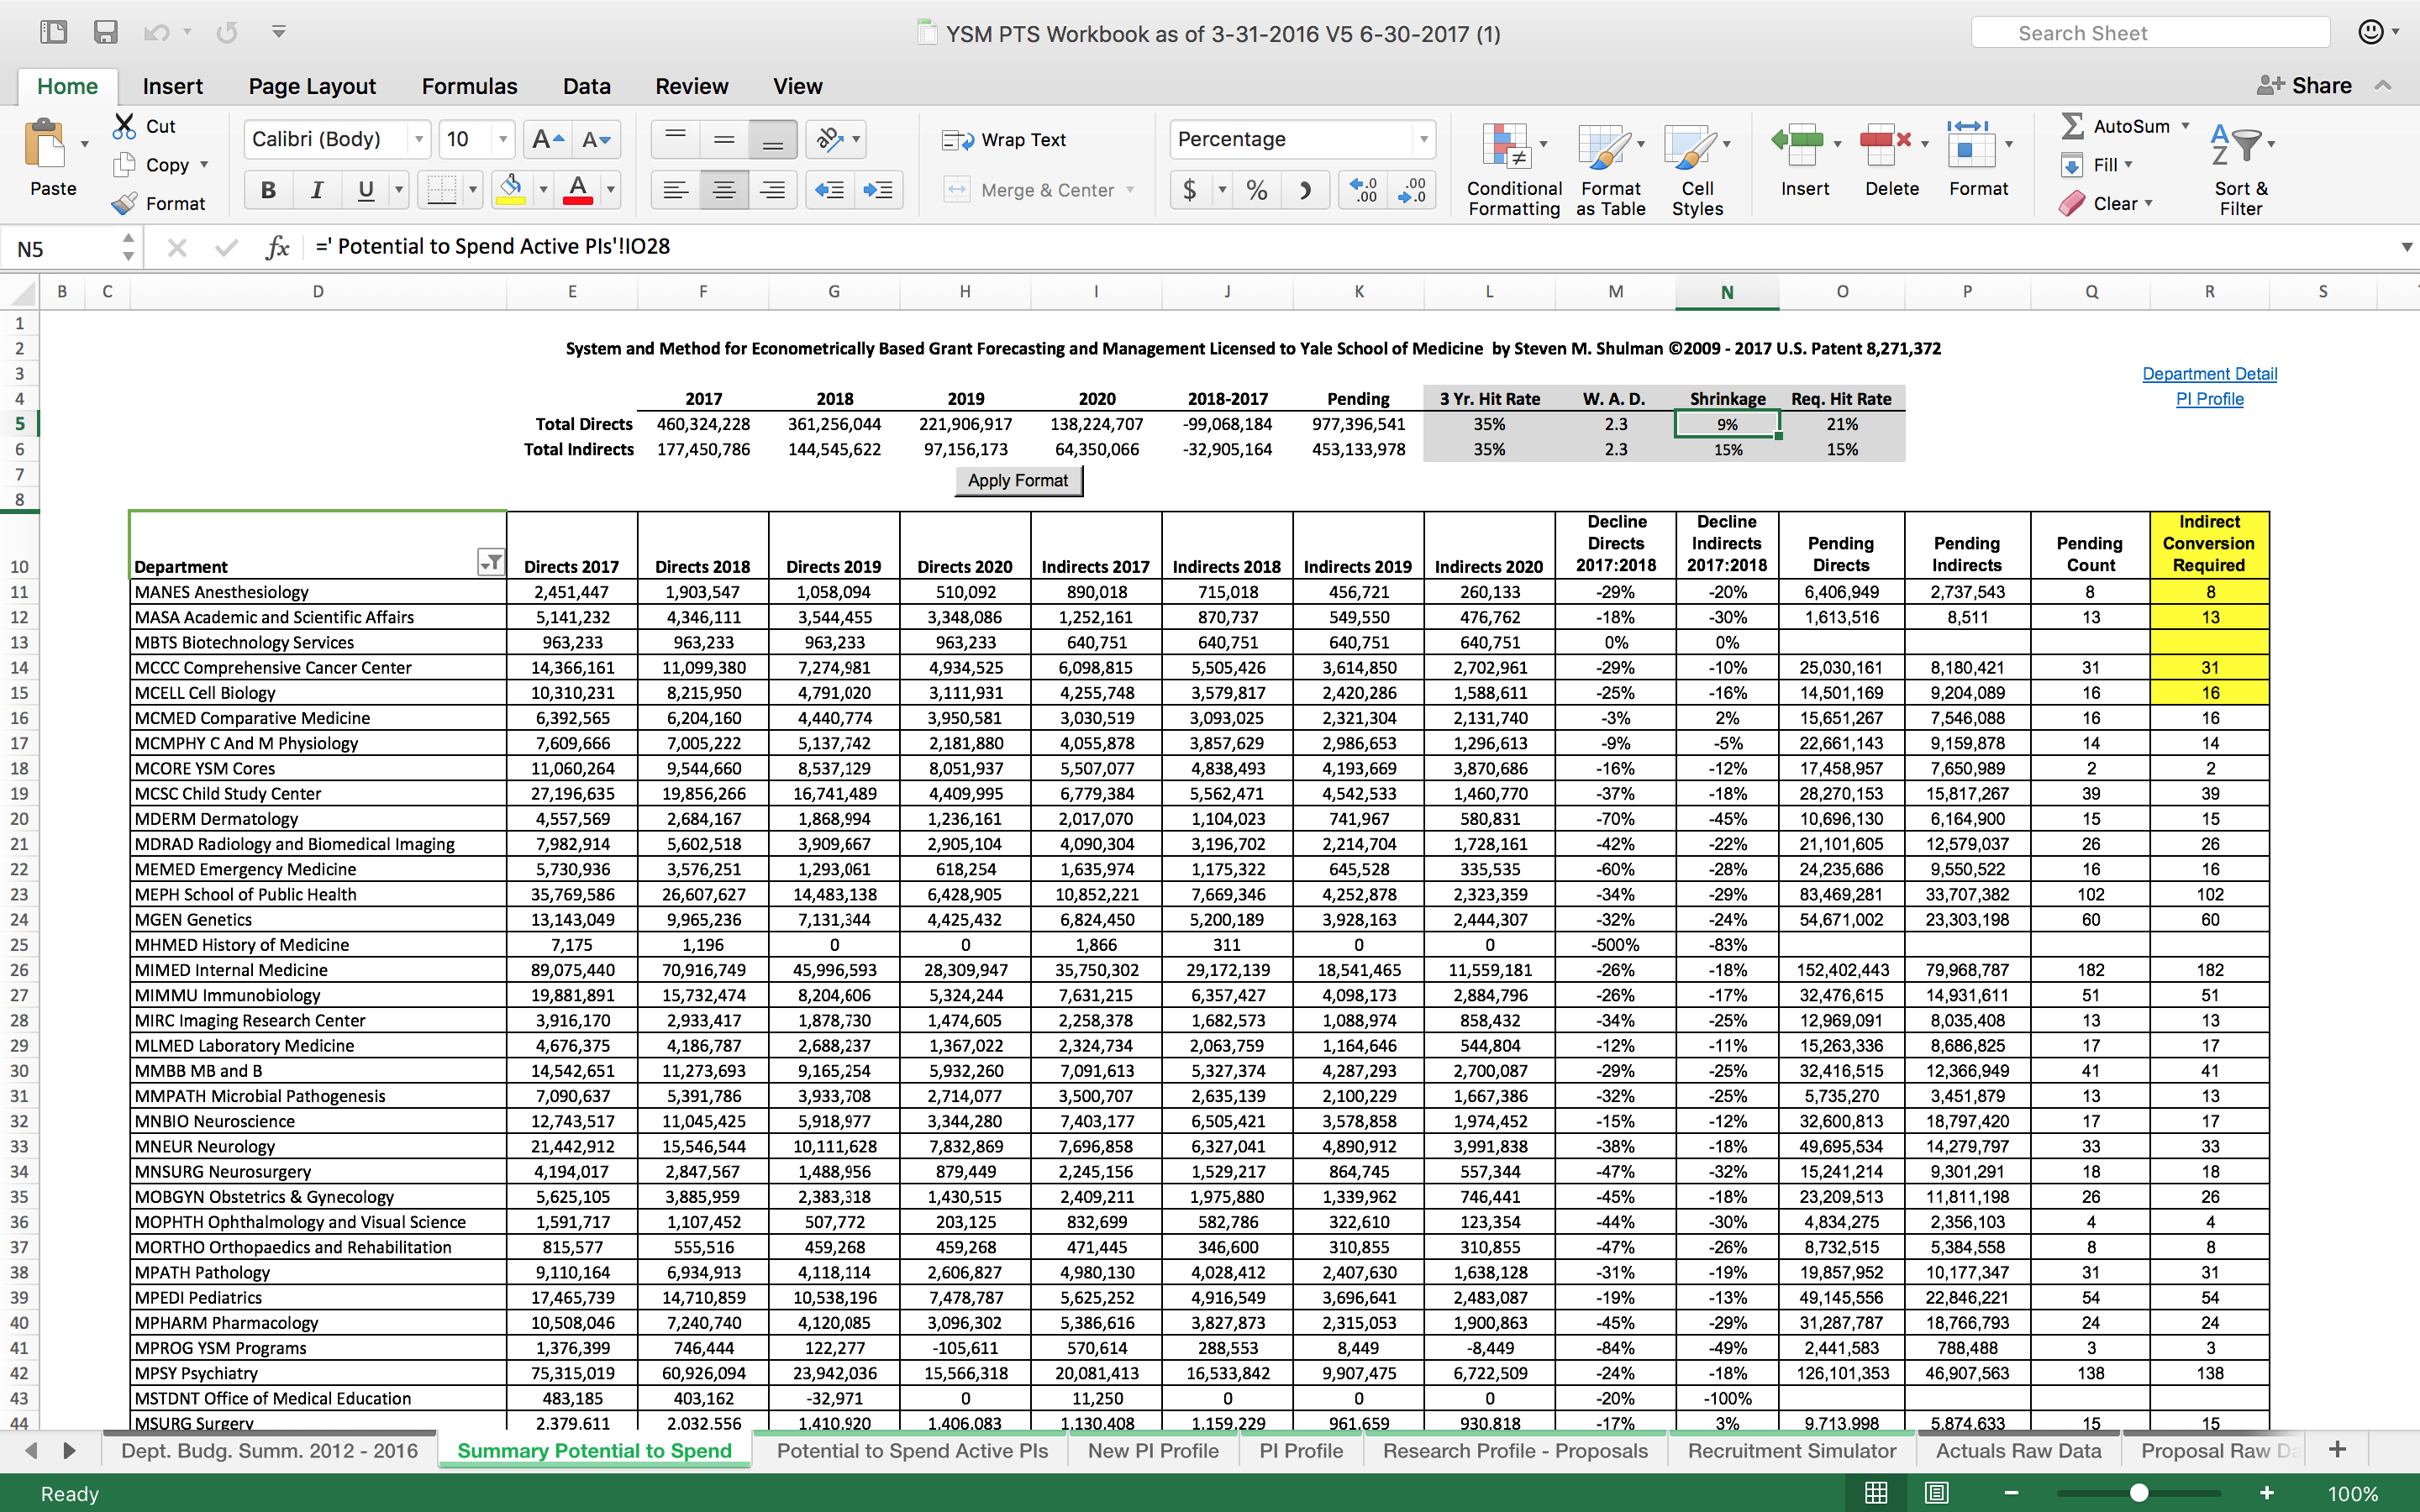Screen dimensions: 2420x1512
Task: Open the font name Calibri dropdown
Action: click(x=419, y=139)
